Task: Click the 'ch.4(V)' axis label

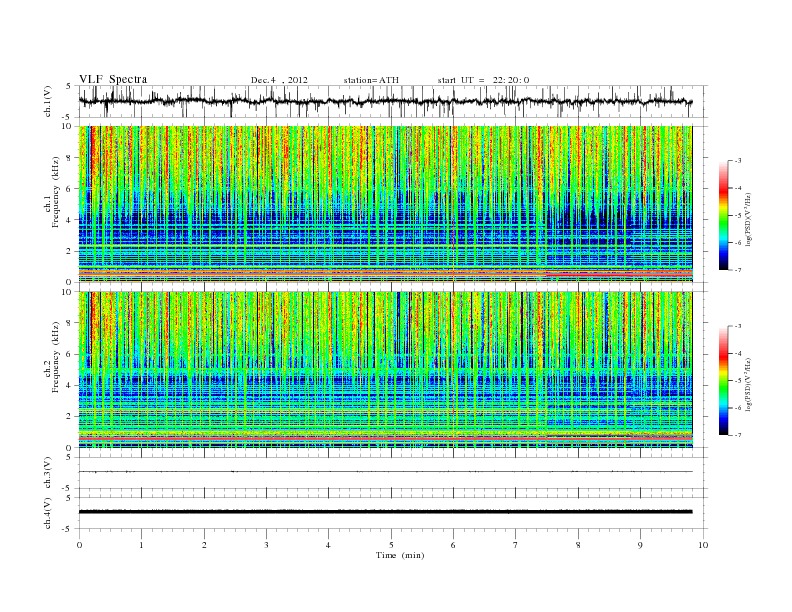Action: (x=47, y=513)
